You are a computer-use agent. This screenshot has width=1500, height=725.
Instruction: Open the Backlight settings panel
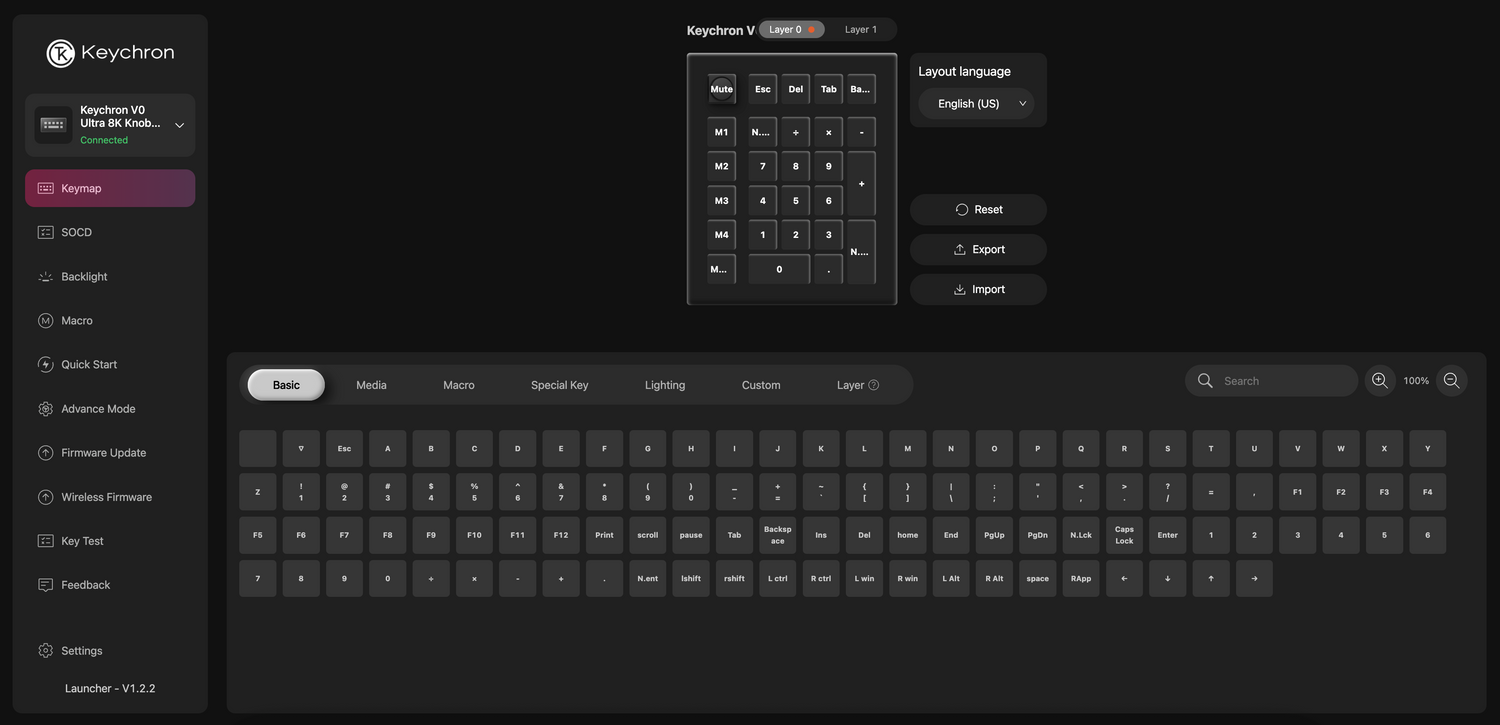point(82,276)
